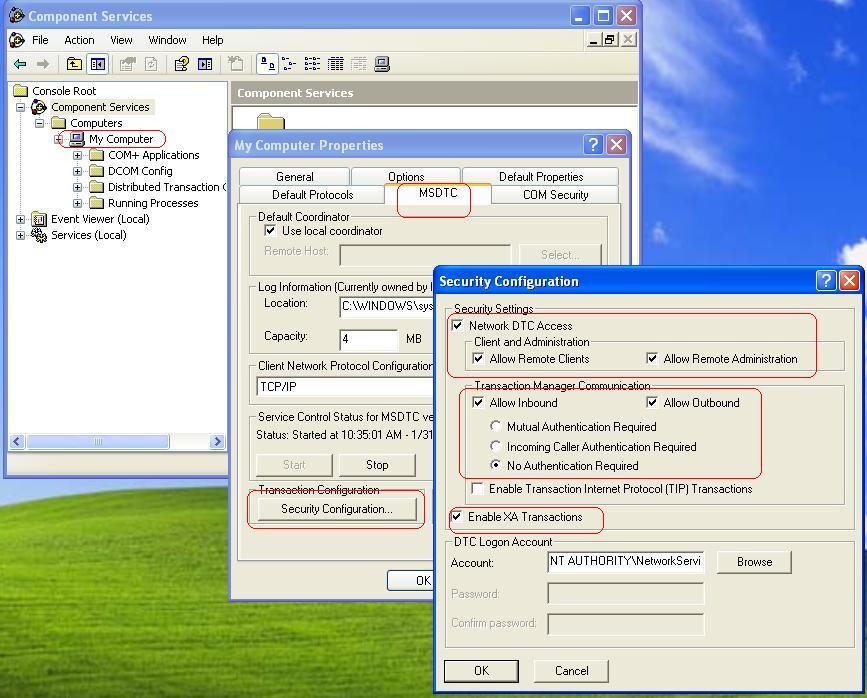Screen dimensions: 867x698
Task: Click the Services (Local) gears icon
Action: [x=39, y=235]
